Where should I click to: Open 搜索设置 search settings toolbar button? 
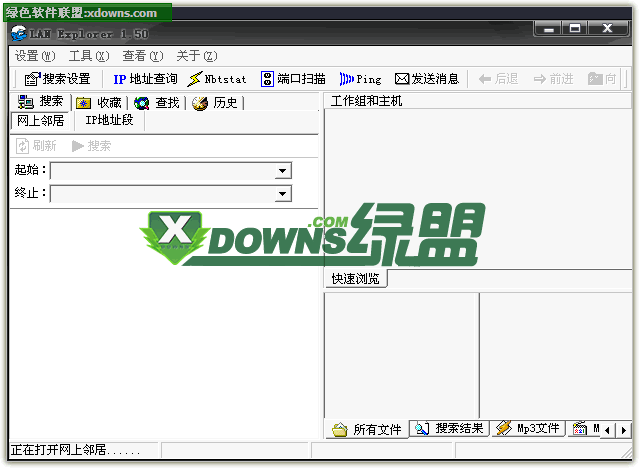pyautogui.click(x=57, y=79)
